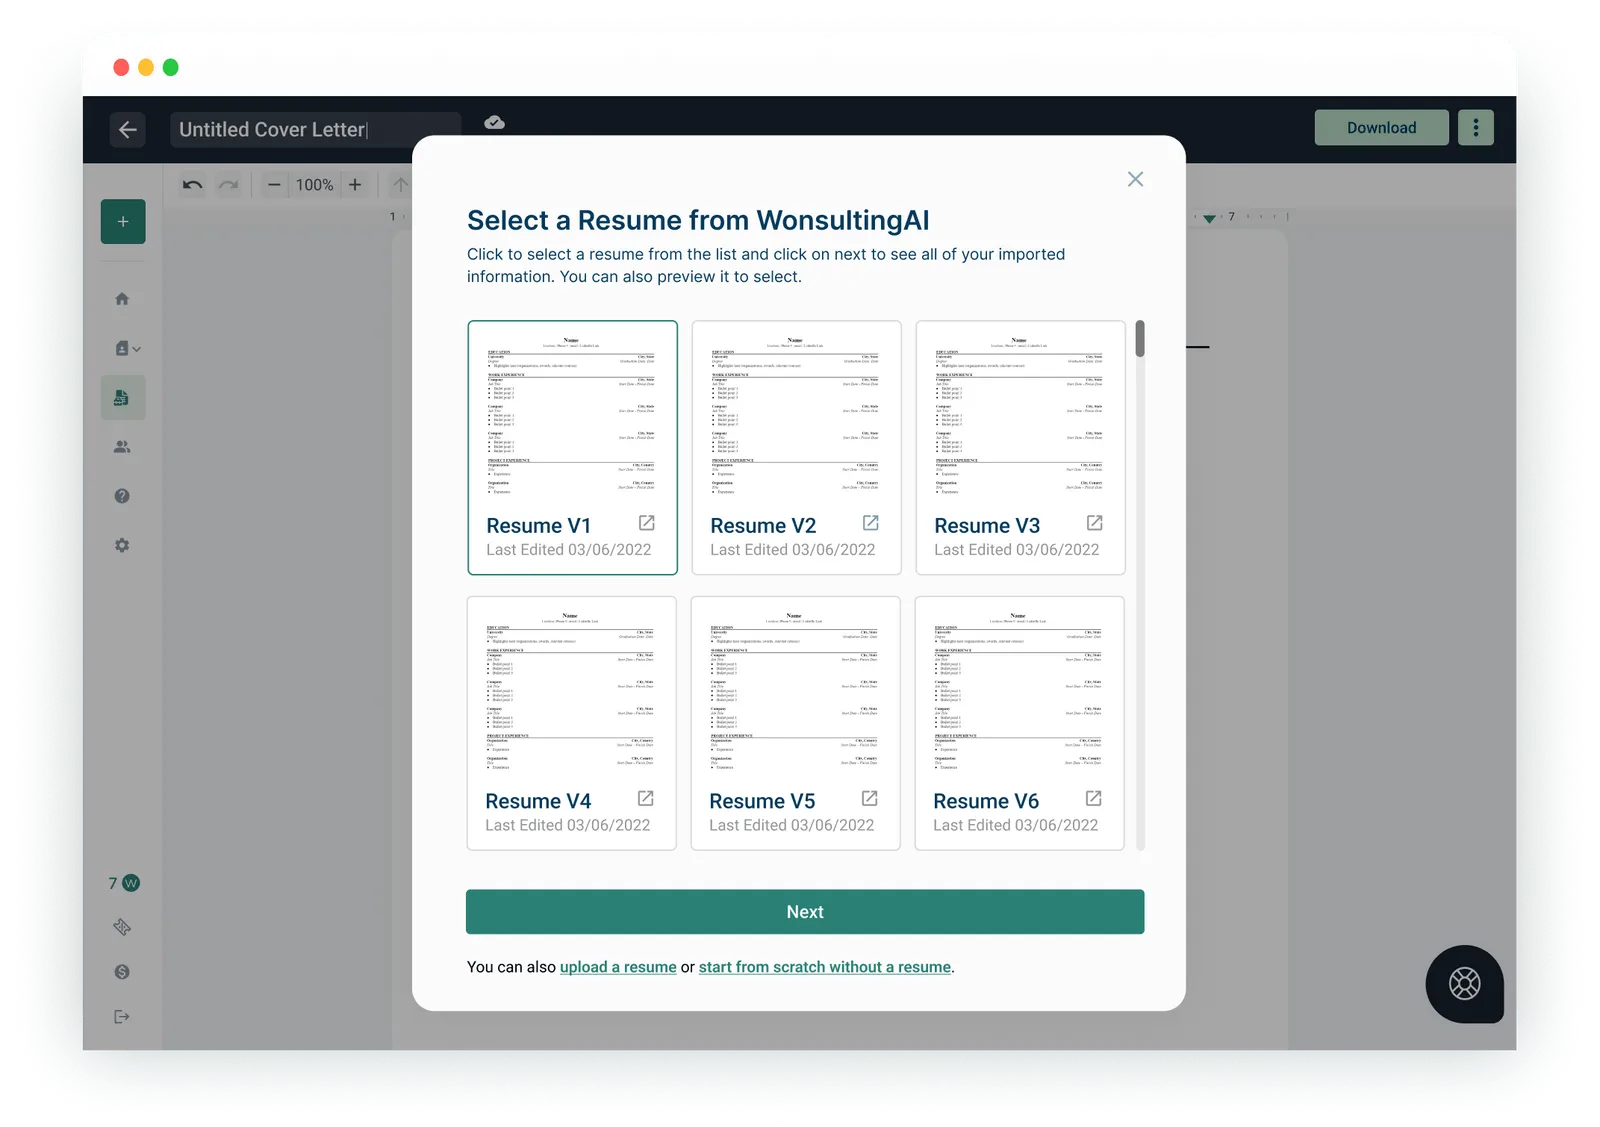Viewport: 1600px width, 1127px height.
Task: Click the Next button
Action: pyautogui.click(x=805, y=912)
